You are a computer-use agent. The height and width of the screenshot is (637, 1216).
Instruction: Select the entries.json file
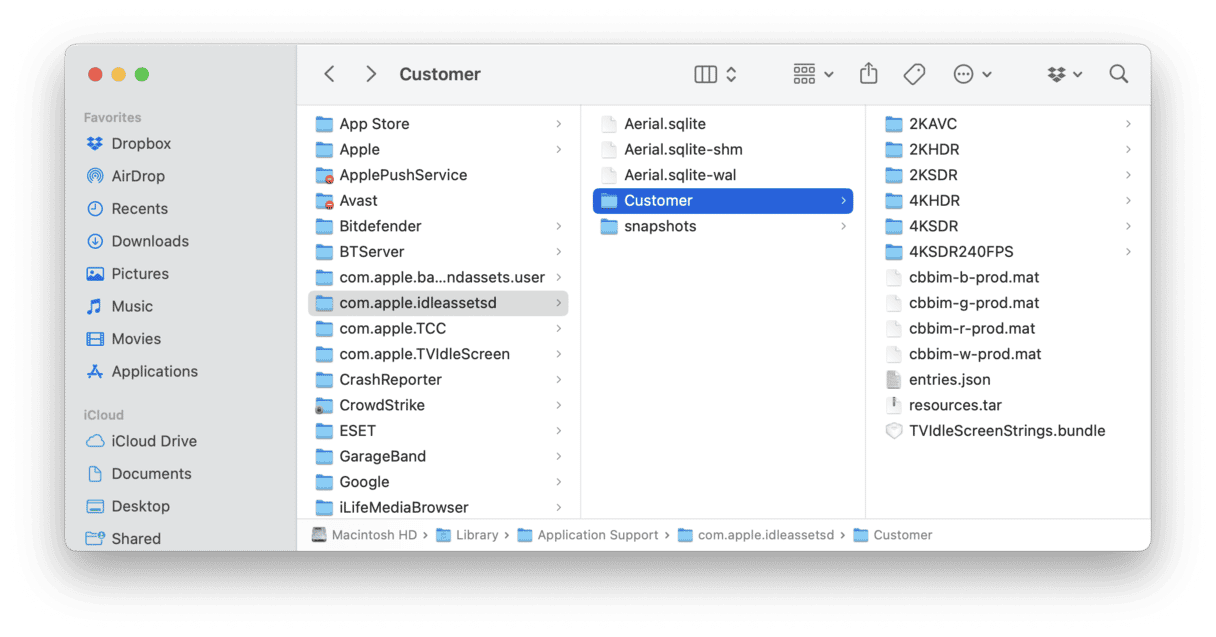949,380
